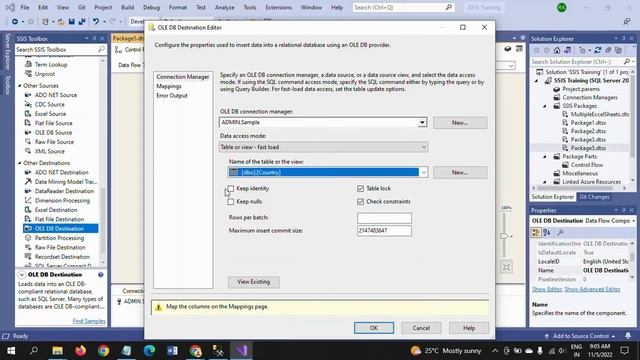
Task: Click the volume speaker icon in the system tray
Action: [562, 351]
